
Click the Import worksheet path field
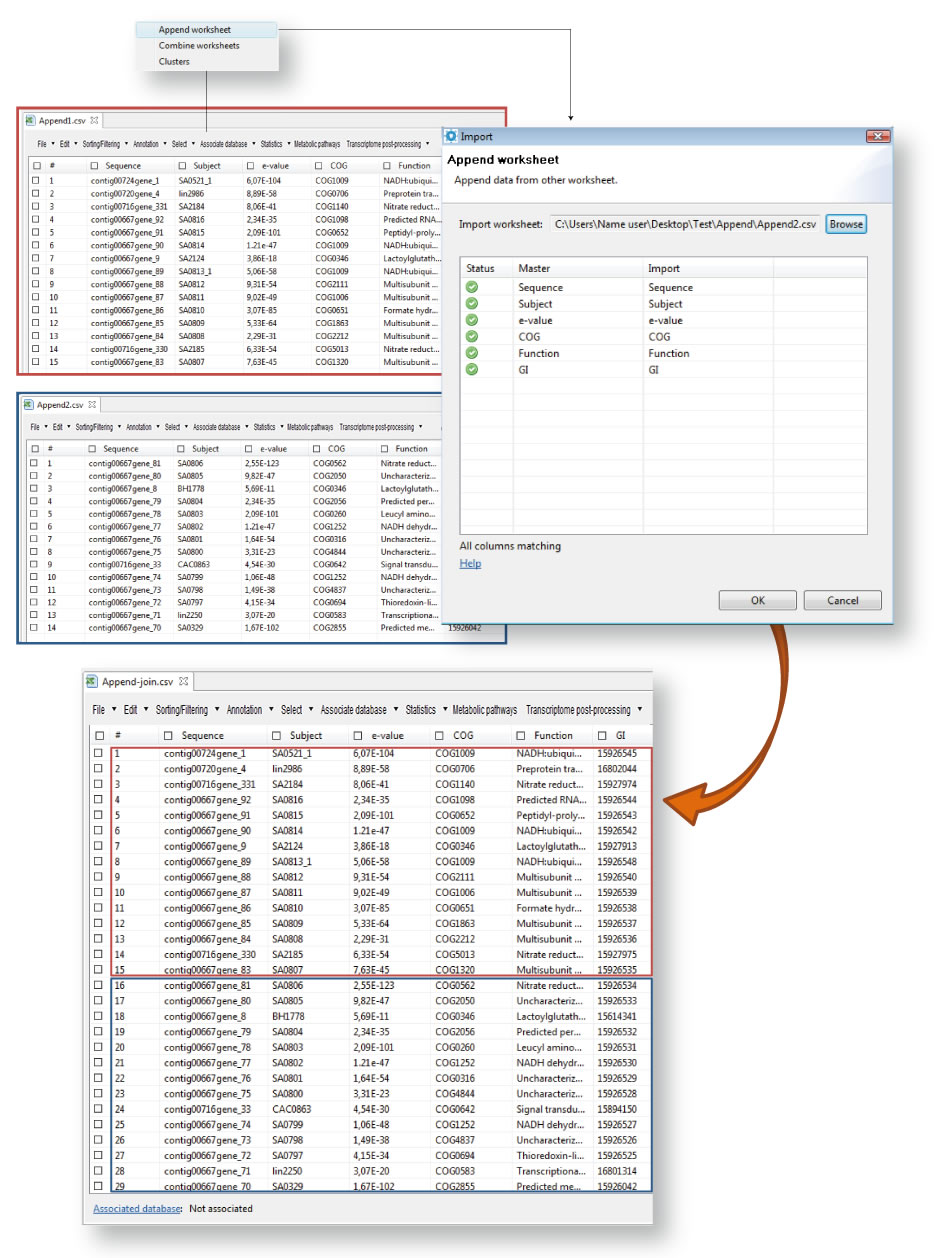(x=685, y=224)
